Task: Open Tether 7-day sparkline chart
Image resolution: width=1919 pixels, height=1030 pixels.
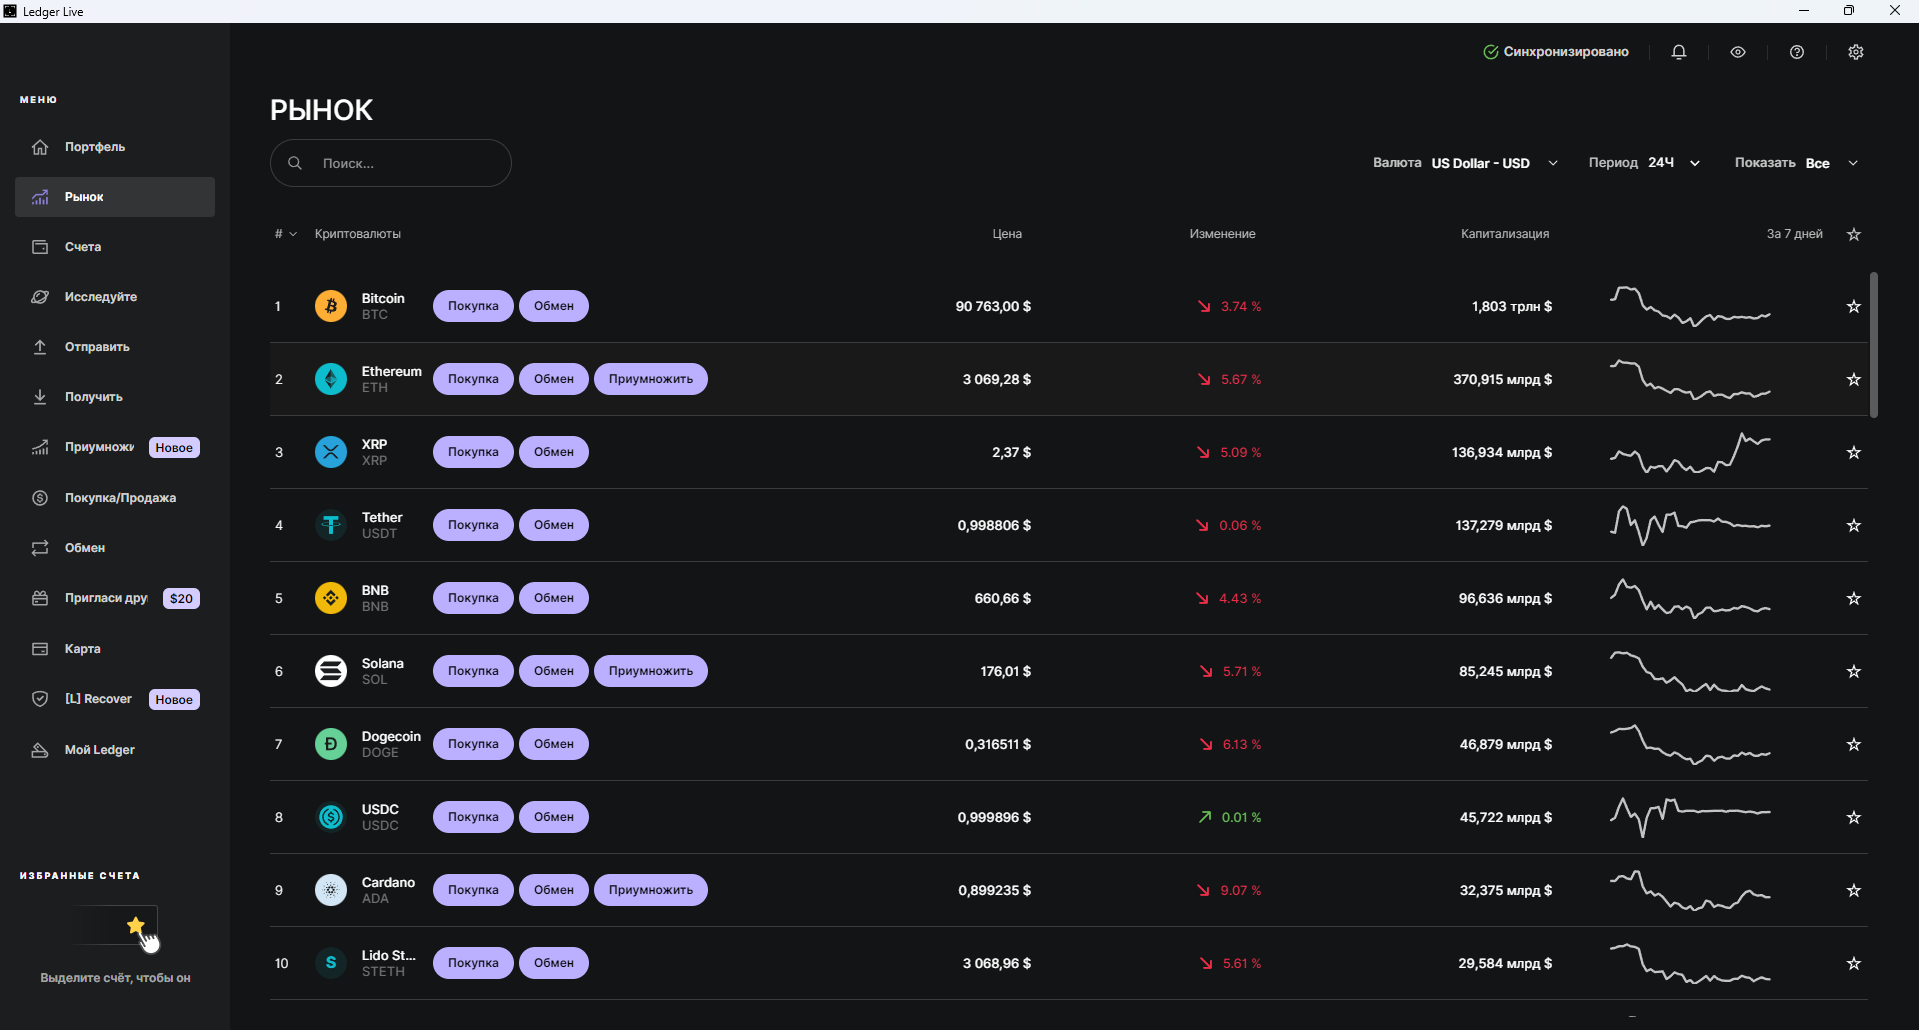Action: pyautogui.click(x=1690, y=525)
